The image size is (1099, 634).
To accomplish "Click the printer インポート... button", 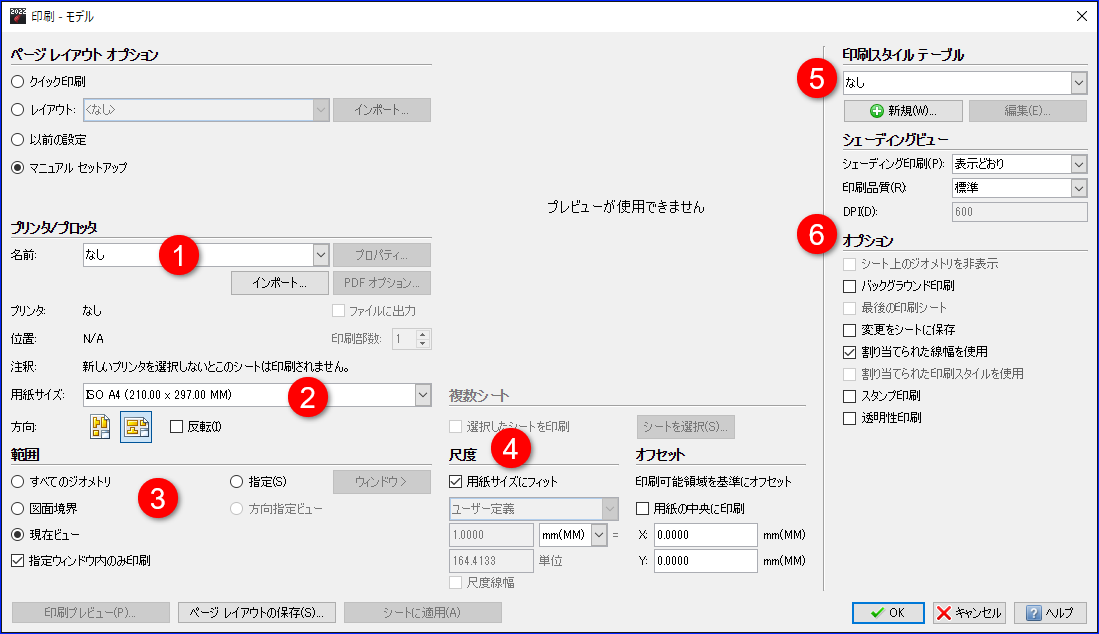I will click(280, 283).
